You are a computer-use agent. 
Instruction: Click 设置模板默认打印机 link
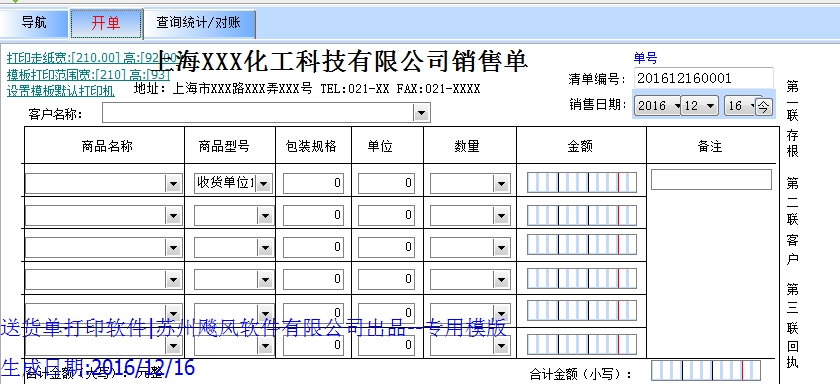(x=61, y=91)
